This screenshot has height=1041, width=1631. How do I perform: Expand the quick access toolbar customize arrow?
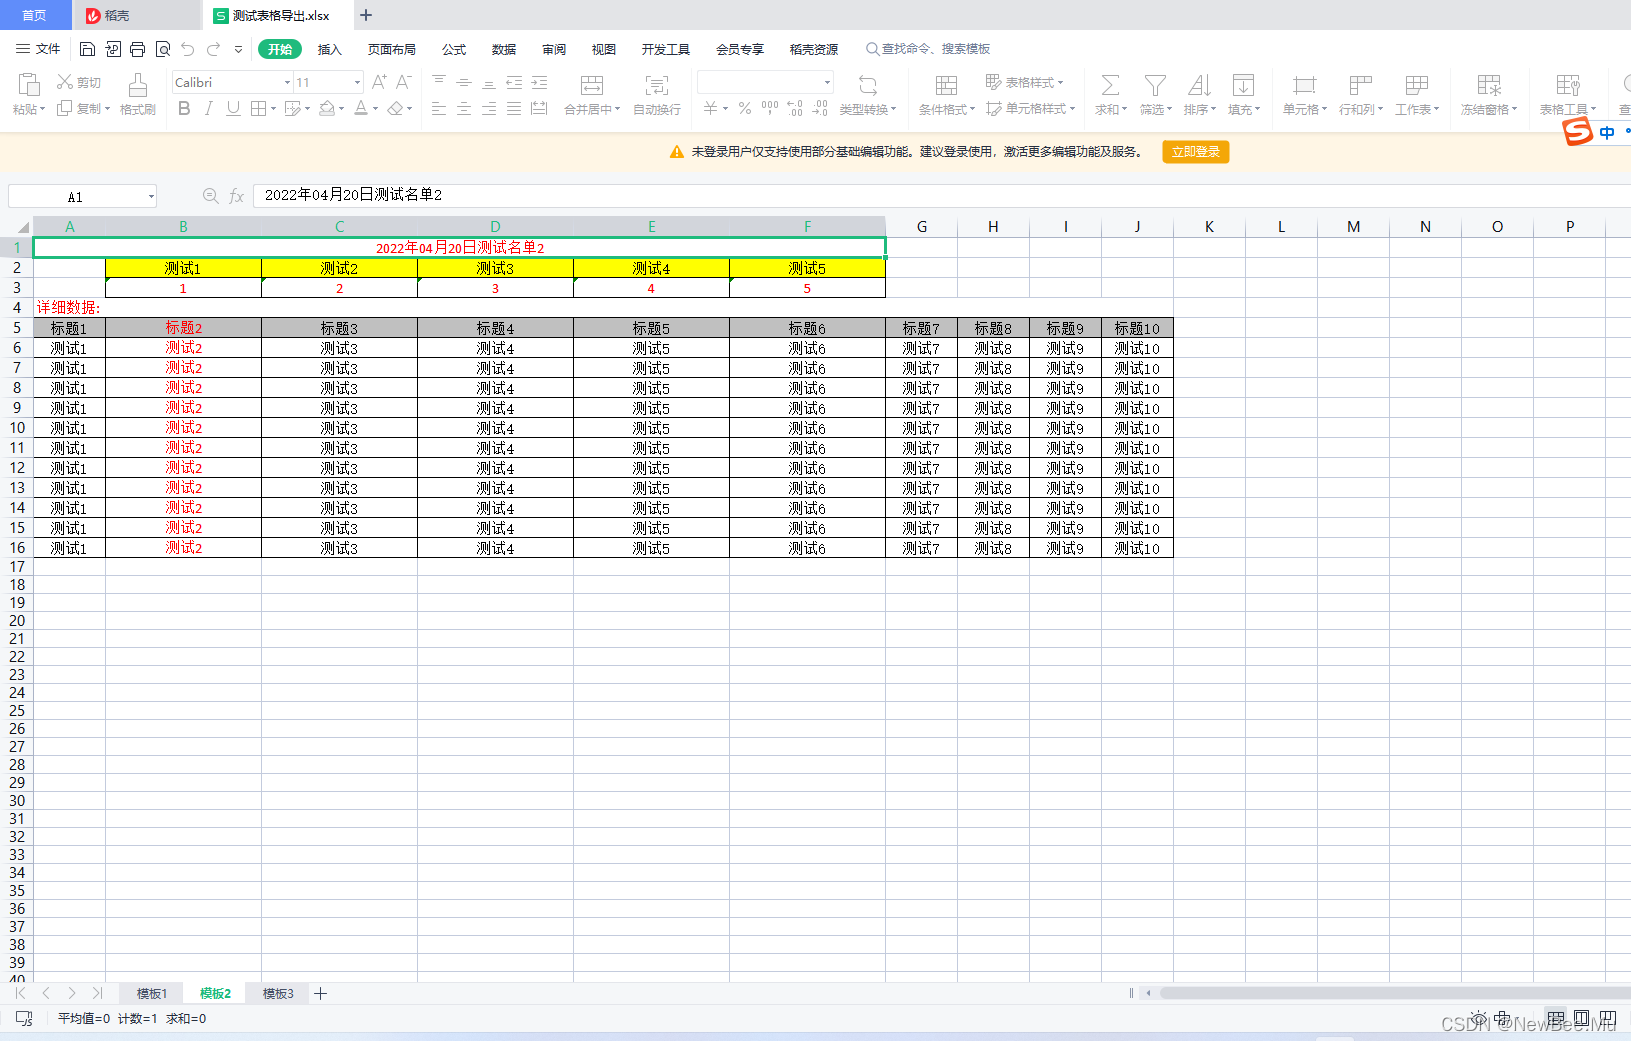point(238,49)
